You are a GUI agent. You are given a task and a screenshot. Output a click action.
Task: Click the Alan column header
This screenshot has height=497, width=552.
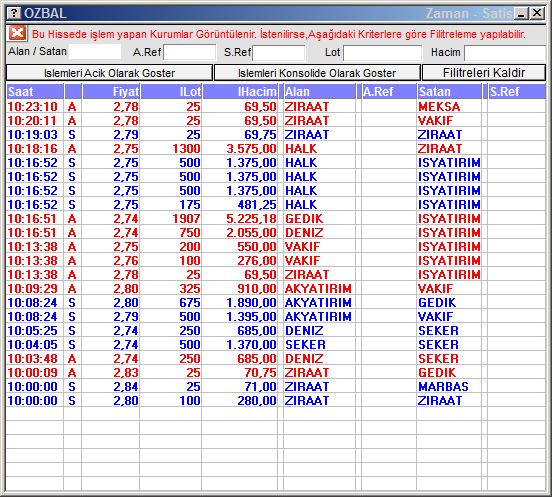click(319, 92)
